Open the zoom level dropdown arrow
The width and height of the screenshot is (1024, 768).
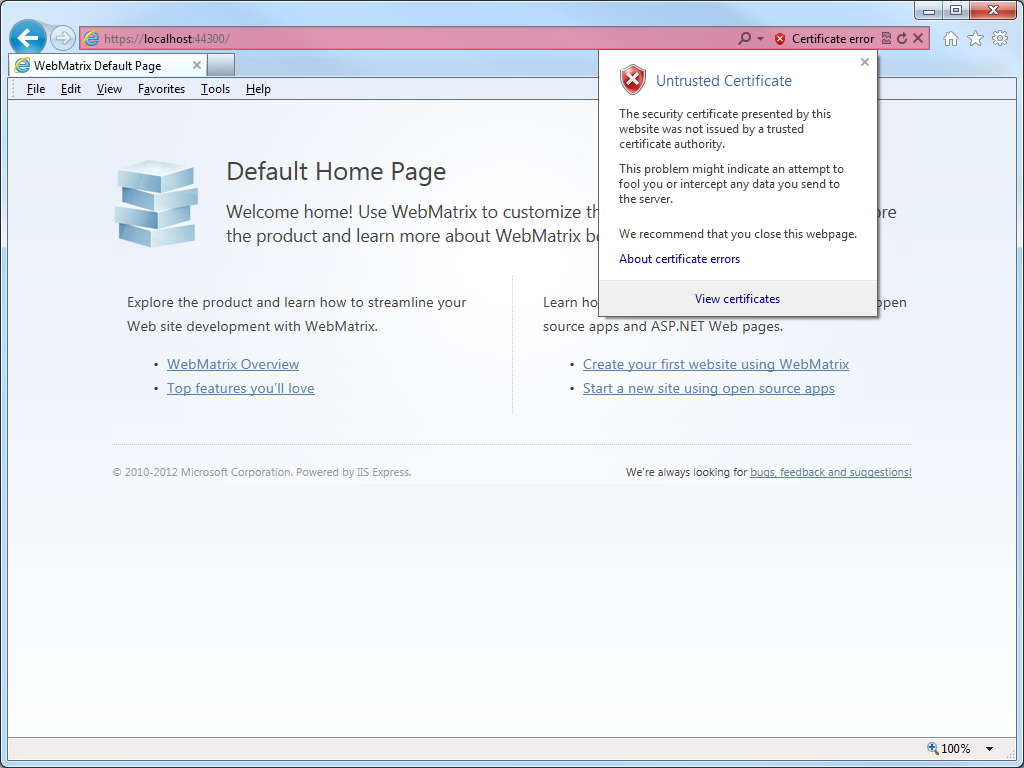(989, 749)
